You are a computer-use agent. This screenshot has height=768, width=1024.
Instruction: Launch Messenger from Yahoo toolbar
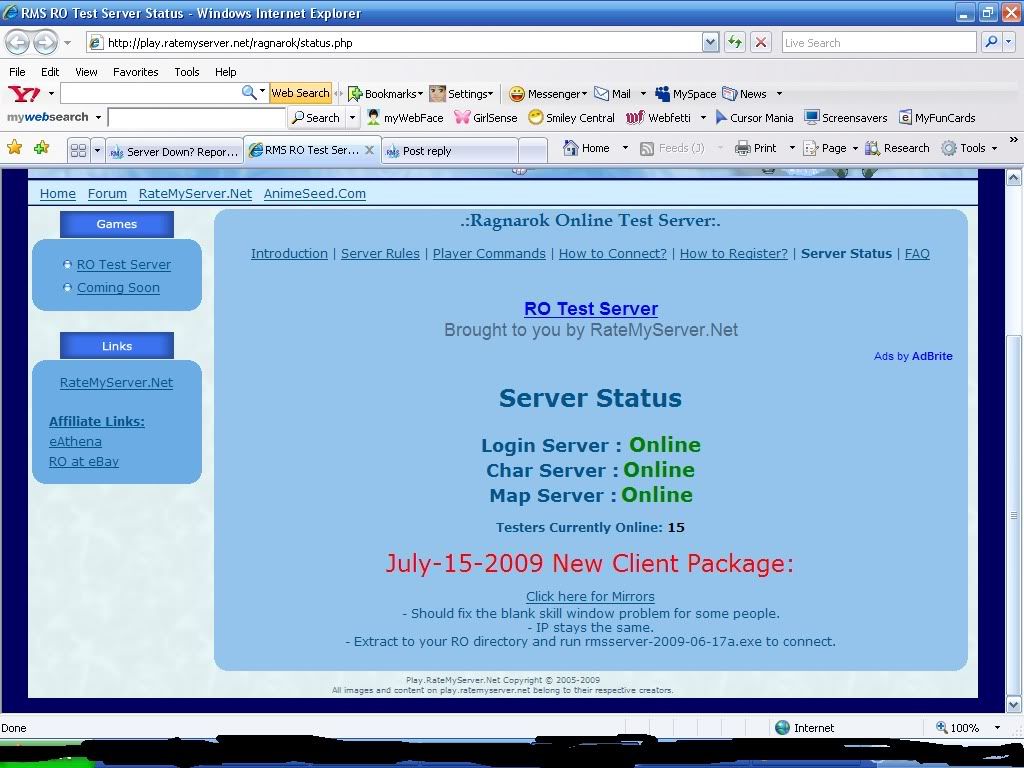point(548,94)
